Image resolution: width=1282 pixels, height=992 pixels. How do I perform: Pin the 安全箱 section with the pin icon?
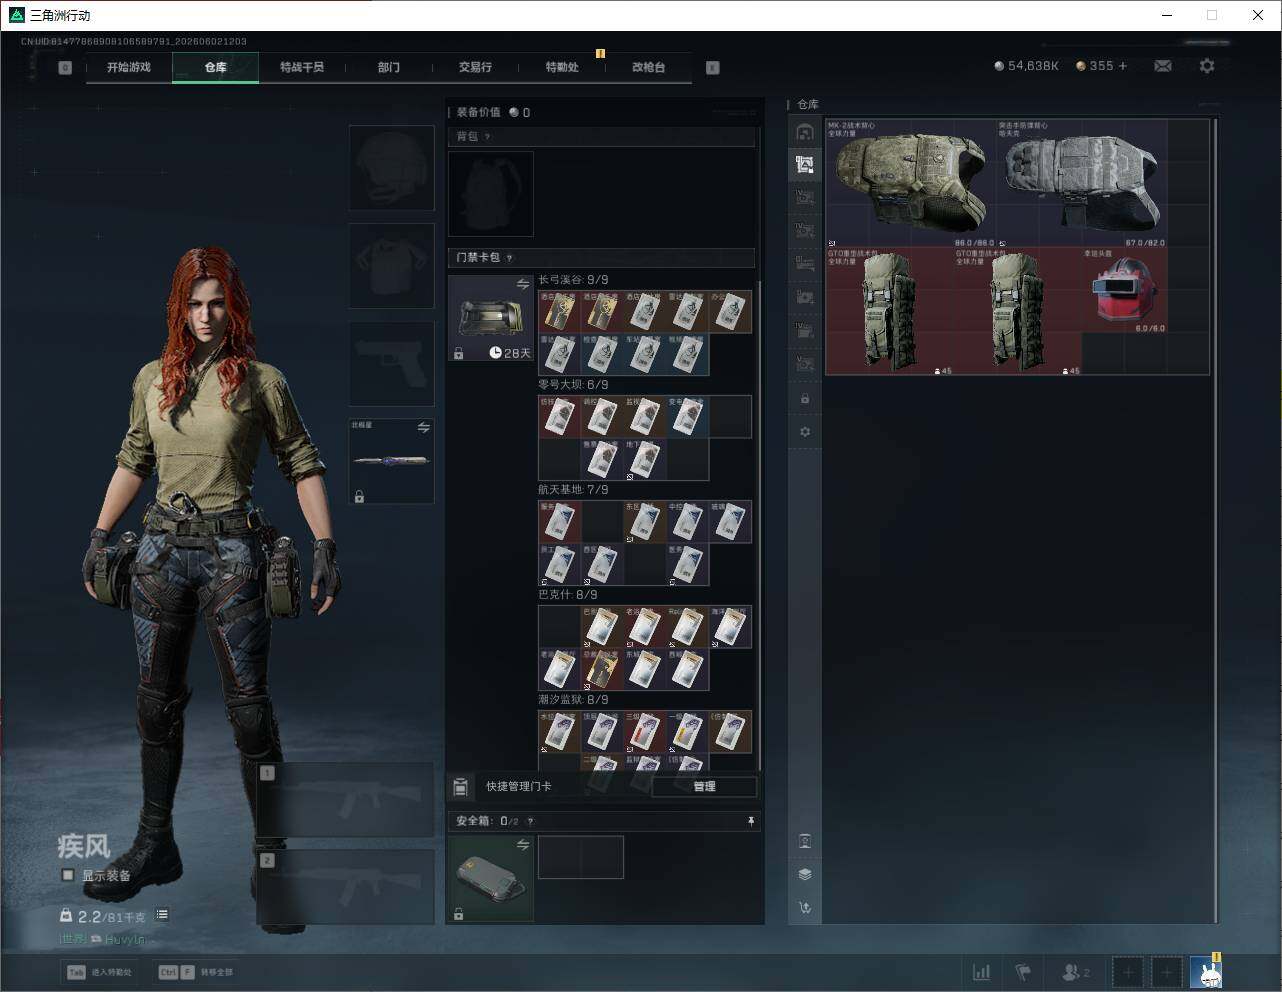[751, 821]
